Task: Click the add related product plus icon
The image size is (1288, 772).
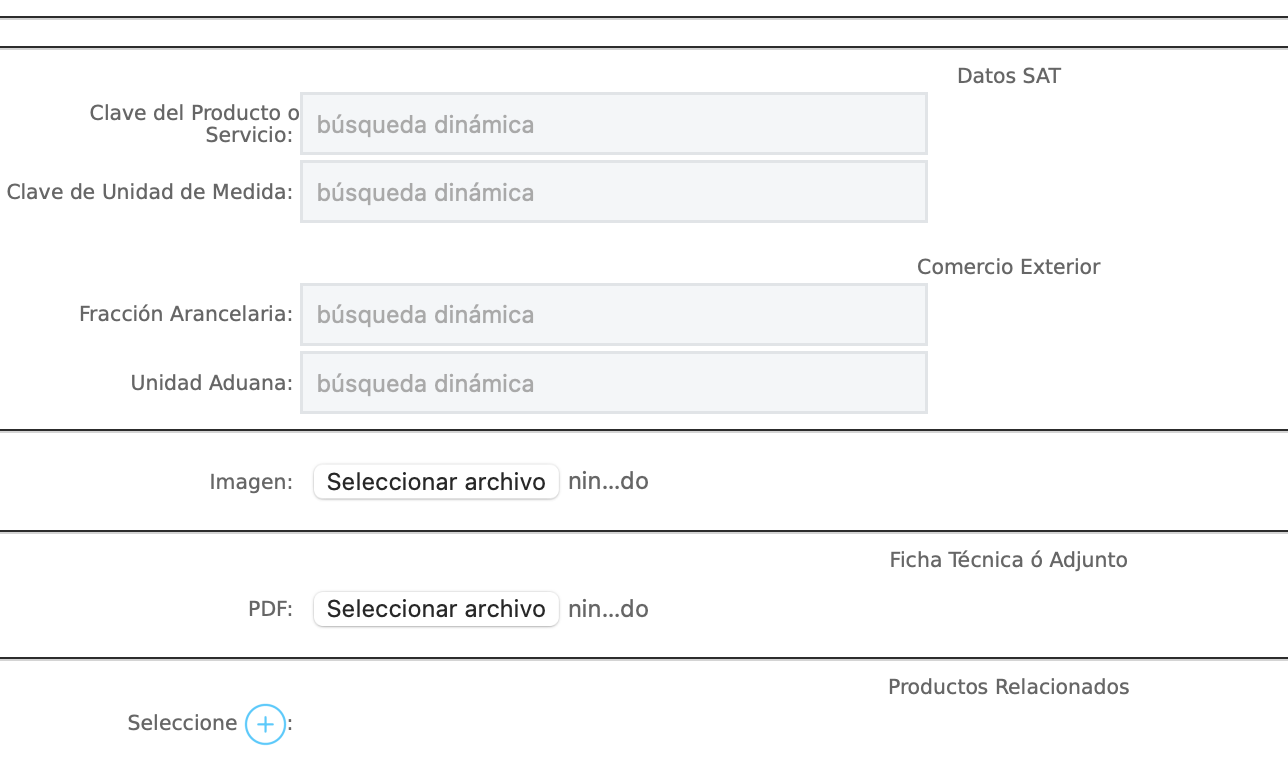Action: 265,723
